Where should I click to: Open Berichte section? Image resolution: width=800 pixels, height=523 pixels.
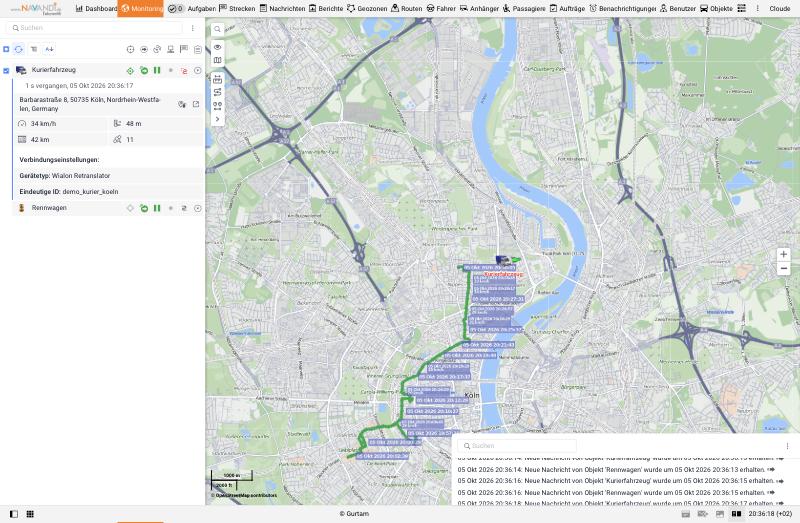(x=326, y=9)
